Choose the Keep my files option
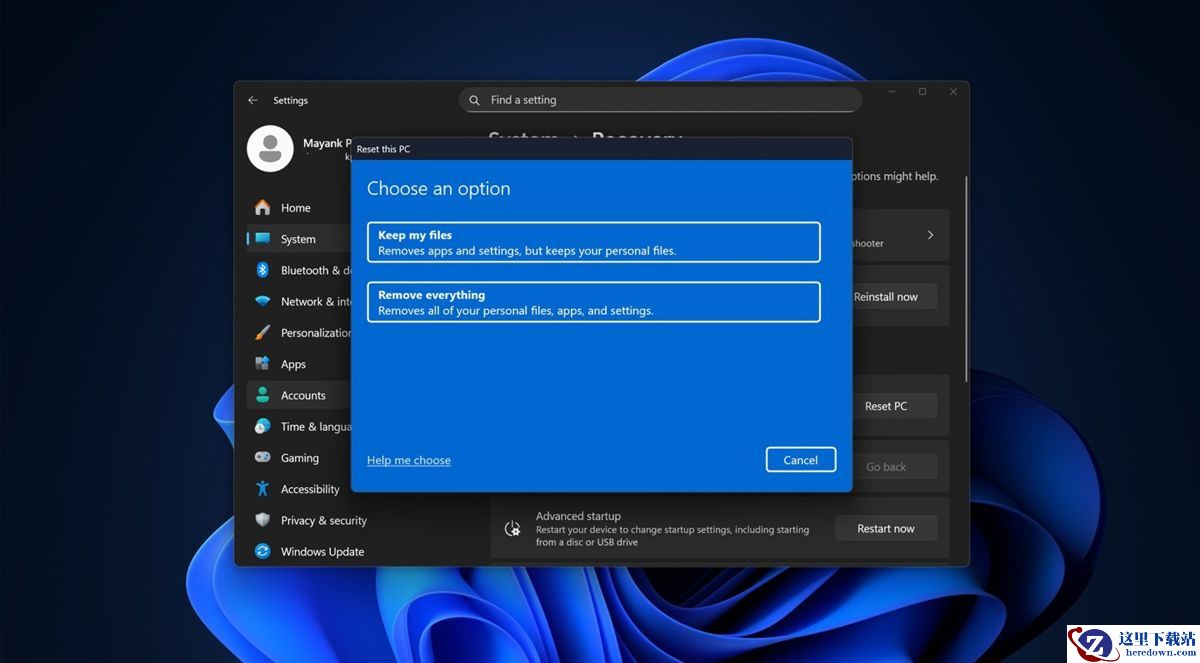The width and height of the screenshot is (1200, 663). [x=594, y=242]
